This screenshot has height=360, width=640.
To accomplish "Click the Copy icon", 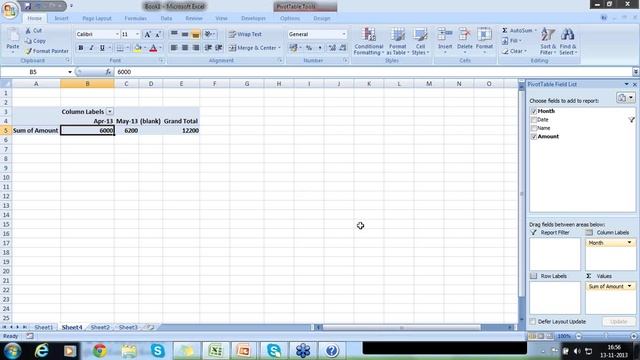I will (x=28, y=41).
